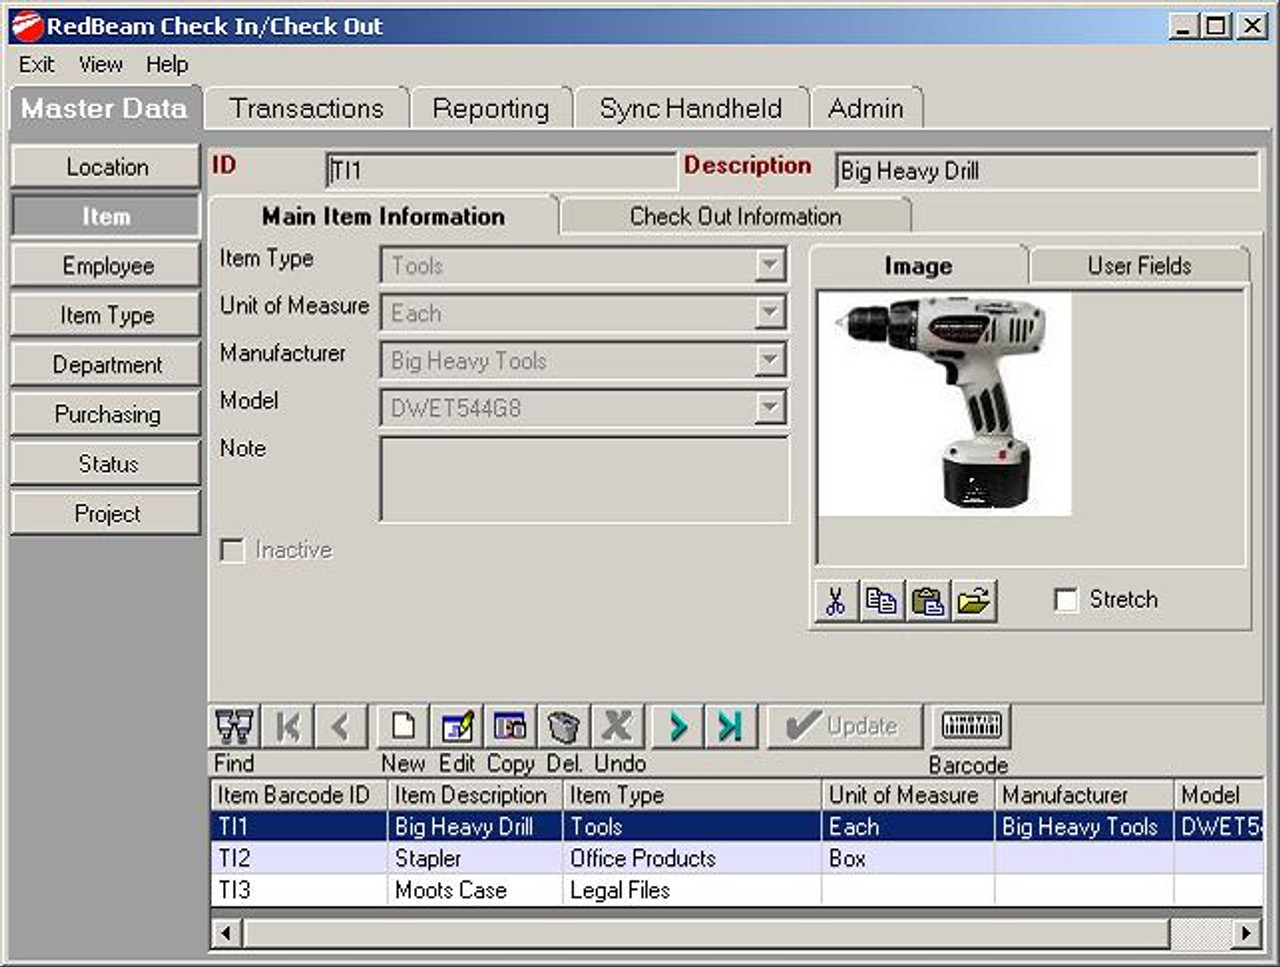Select the Image tab
This screenshot has width=1280, height=967.
pos(918,266)
